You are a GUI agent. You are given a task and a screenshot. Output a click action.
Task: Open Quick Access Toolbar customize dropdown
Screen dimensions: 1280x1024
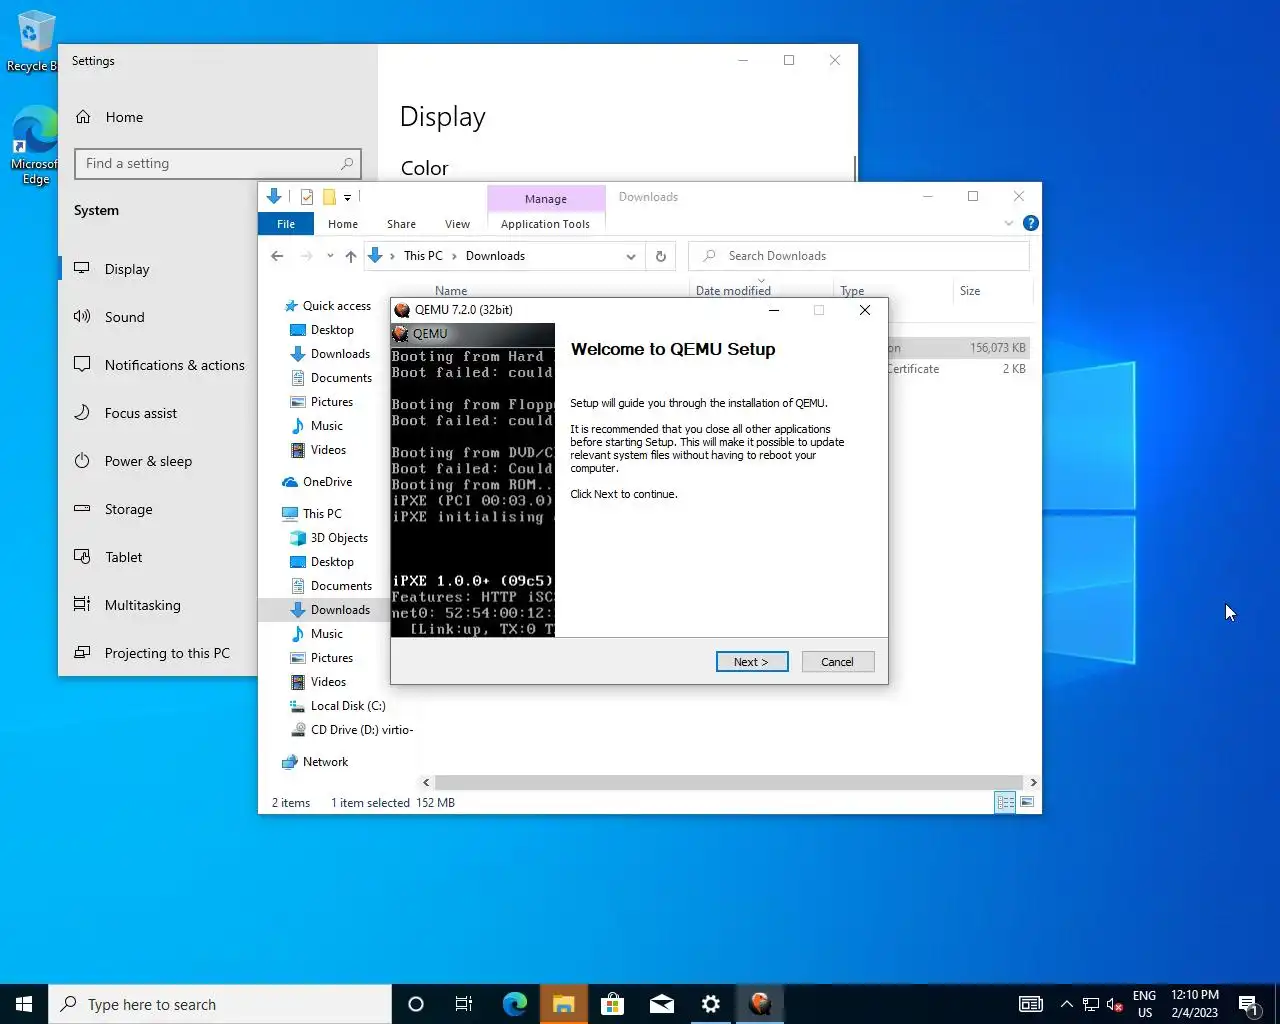pos(348,198)
